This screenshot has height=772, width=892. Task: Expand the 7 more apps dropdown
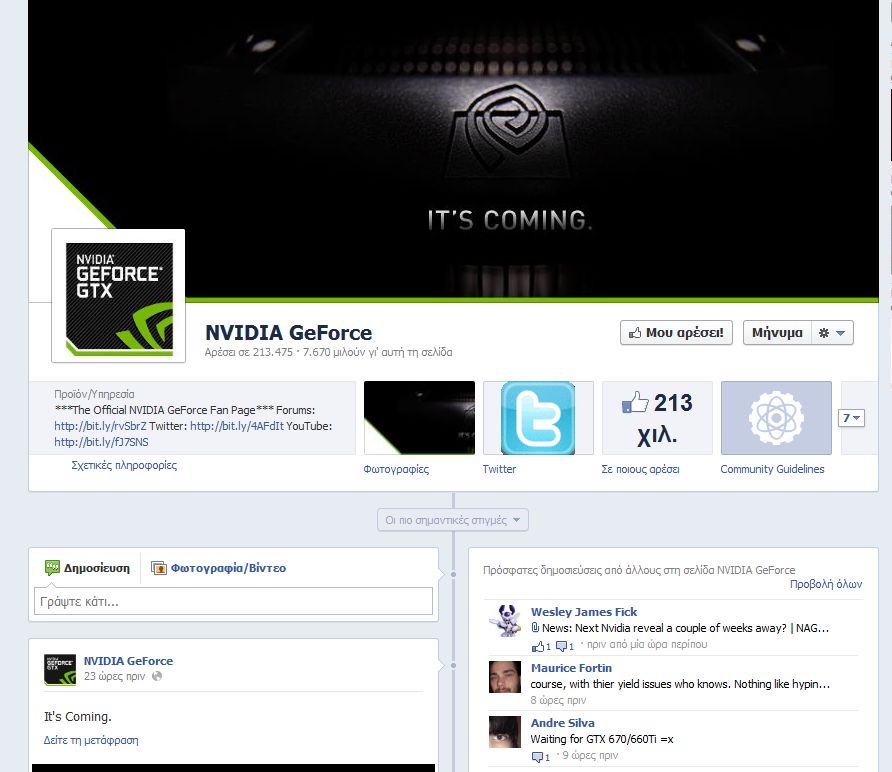tap(851, 418)
